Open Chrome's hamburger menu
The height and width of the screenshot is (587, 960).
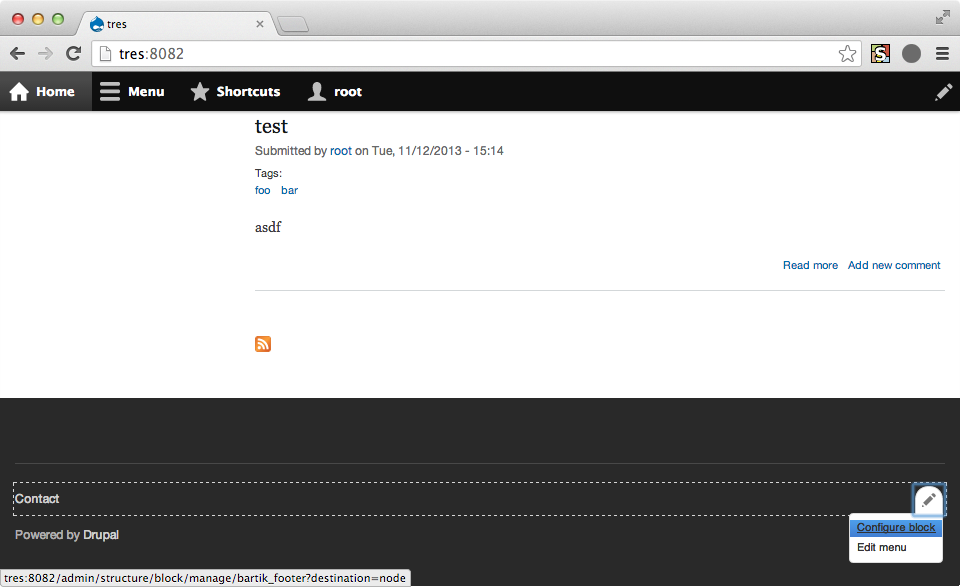(943, 54)
